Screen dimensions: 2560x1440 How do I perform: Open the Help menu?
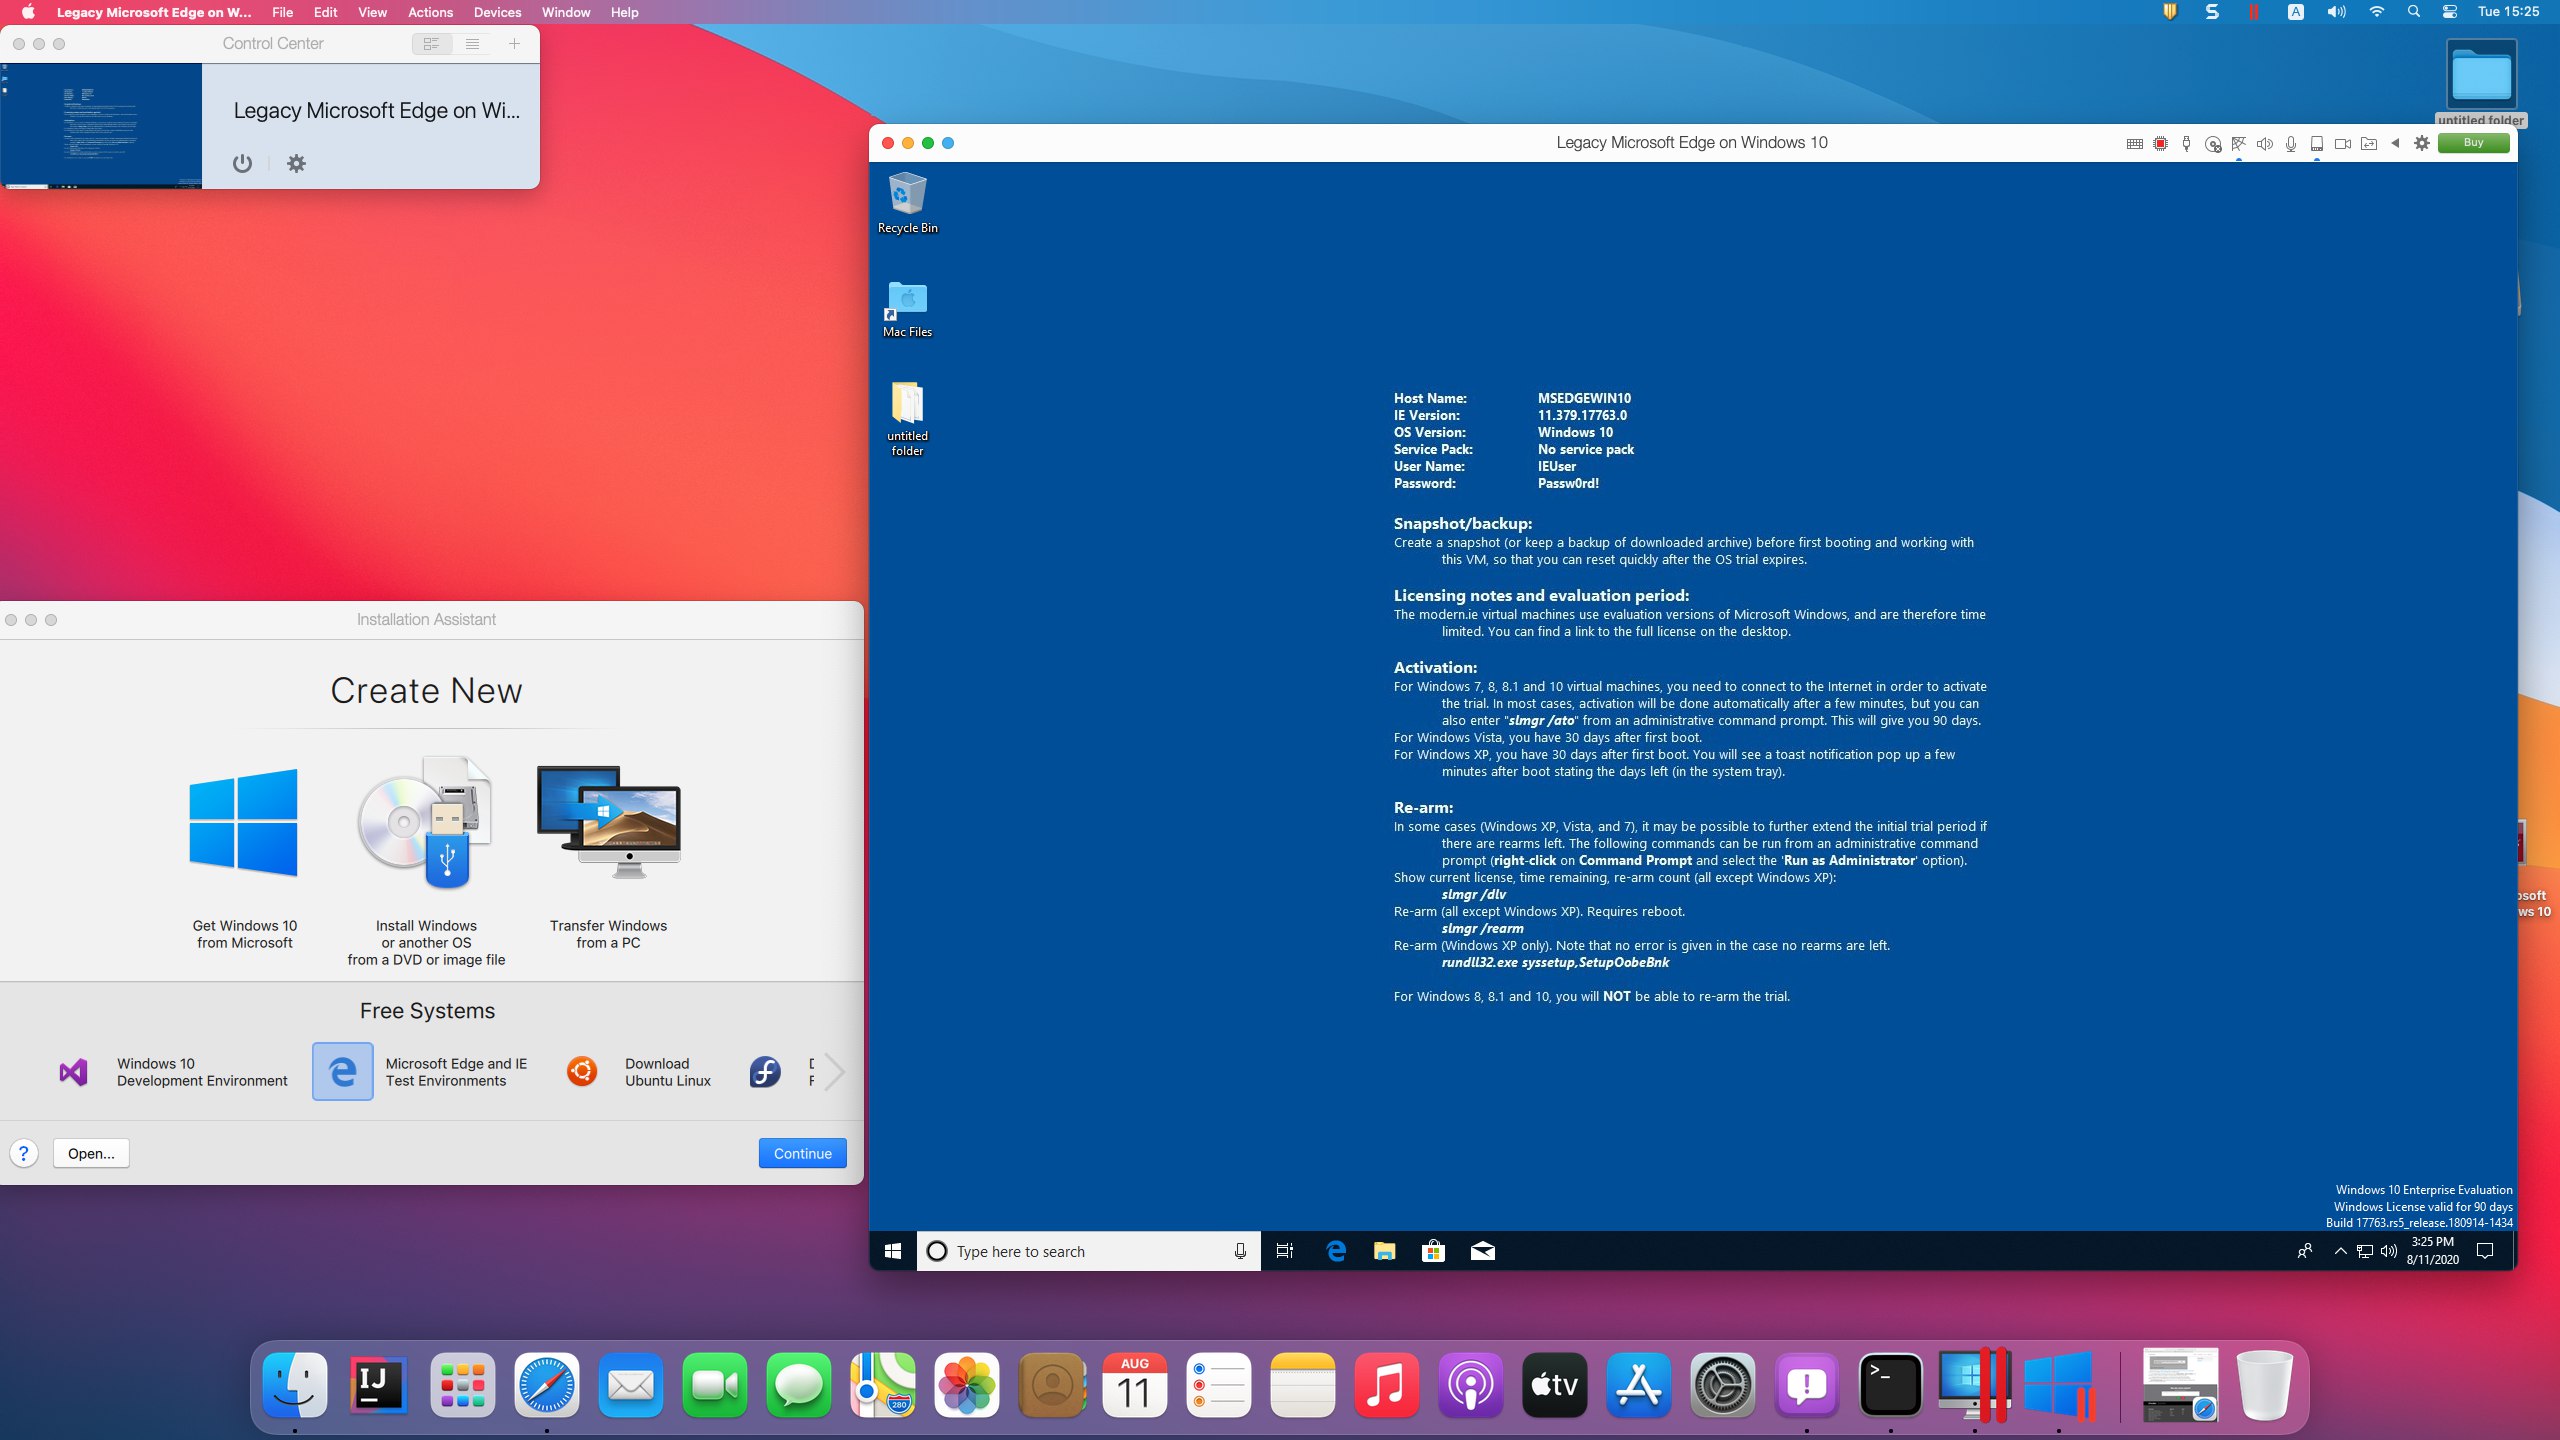pyautogui.click(x=624, y=12)
